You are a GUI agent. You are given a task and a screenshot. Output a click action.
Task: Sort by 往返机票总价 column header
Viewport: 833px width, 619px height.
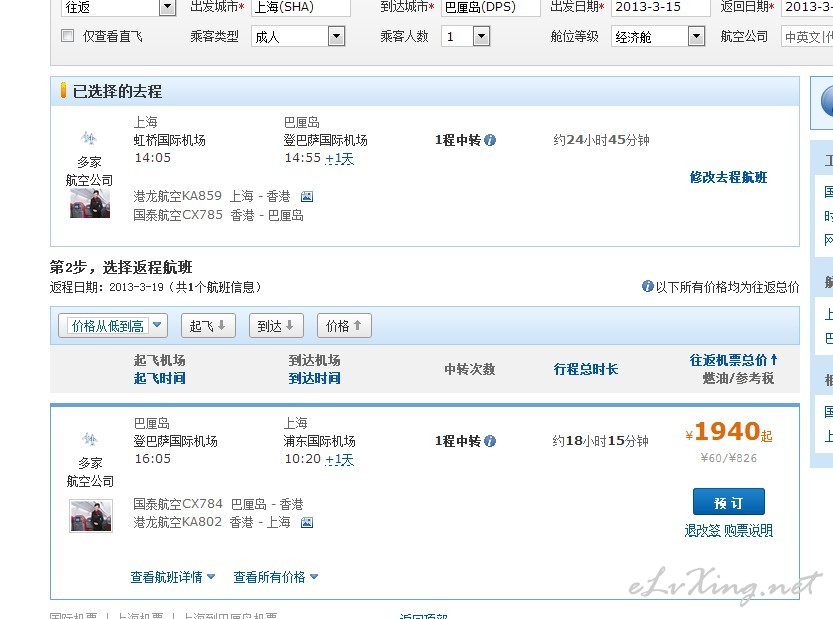pos(733,360)
